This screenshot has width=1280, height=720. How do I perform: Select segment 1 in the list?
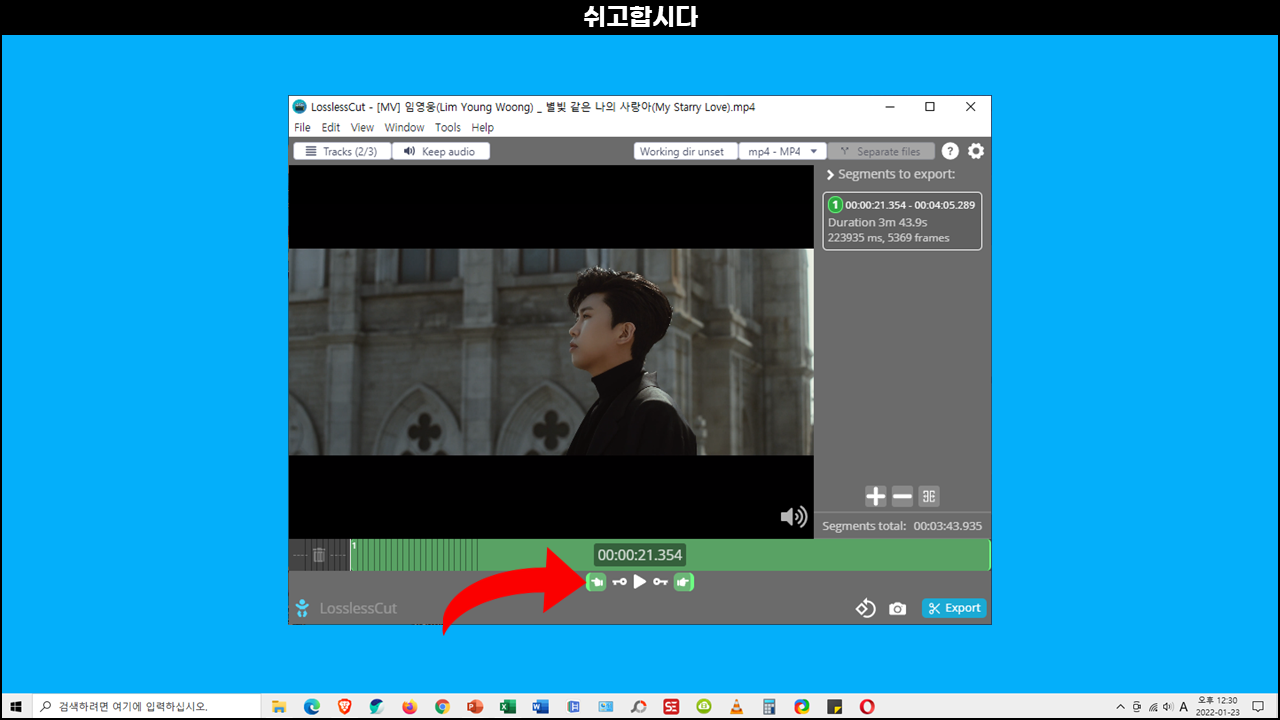[x=902, y=221]
